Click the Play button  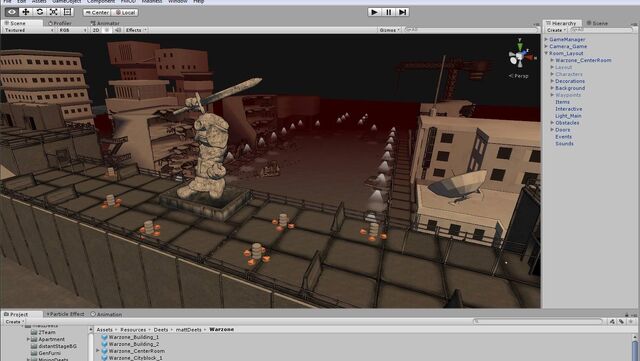click(x=374, y=12)
